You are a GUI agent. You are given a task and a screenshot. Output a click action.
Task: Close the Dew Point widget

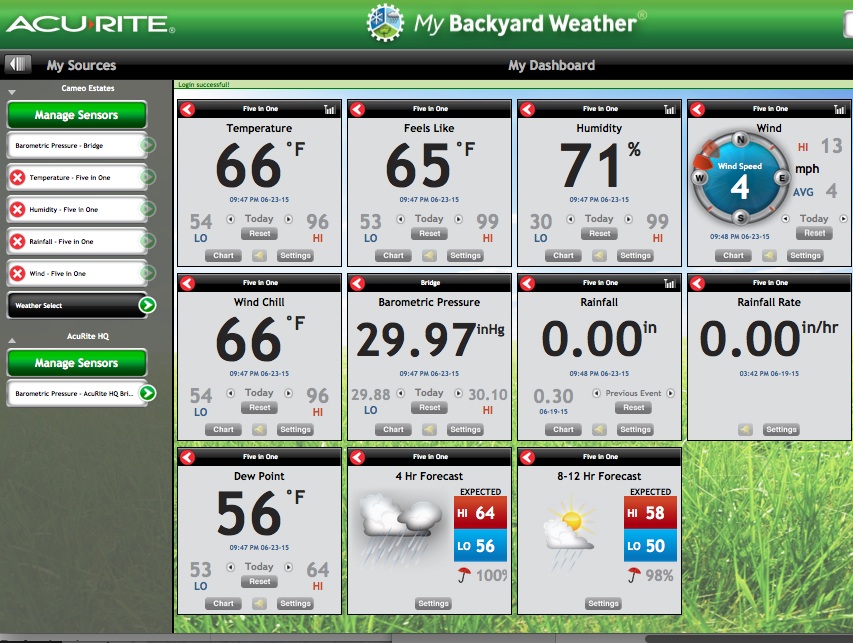188,457
